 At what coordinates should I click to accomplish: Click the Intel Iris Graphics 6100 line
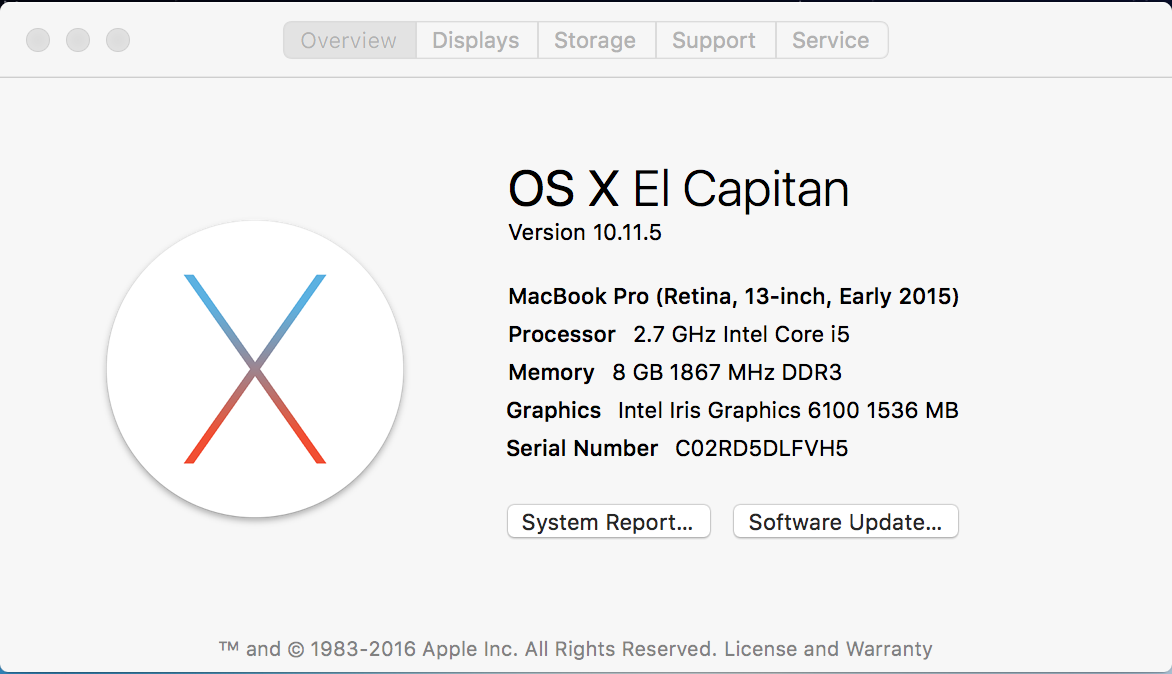(732, 411)
